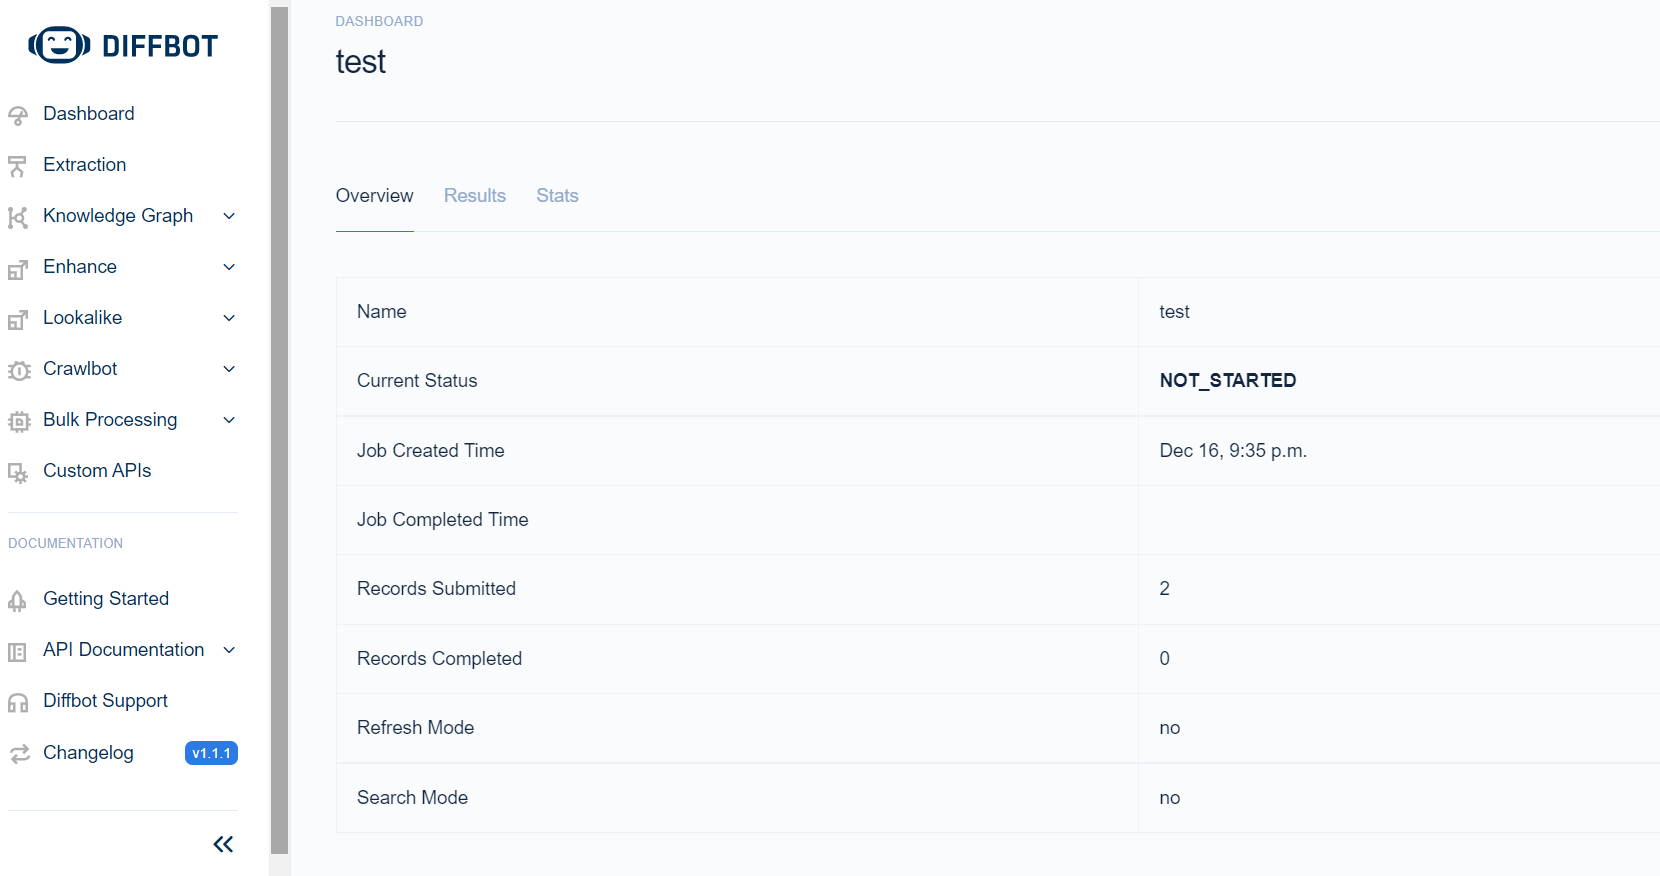Switch to the Stats tab
The width and height of the screenshot is (1660, 876).
(557, 196)
